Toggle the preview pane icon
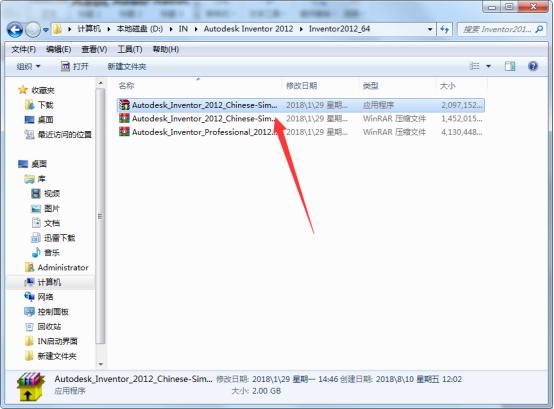 (510, 66)
